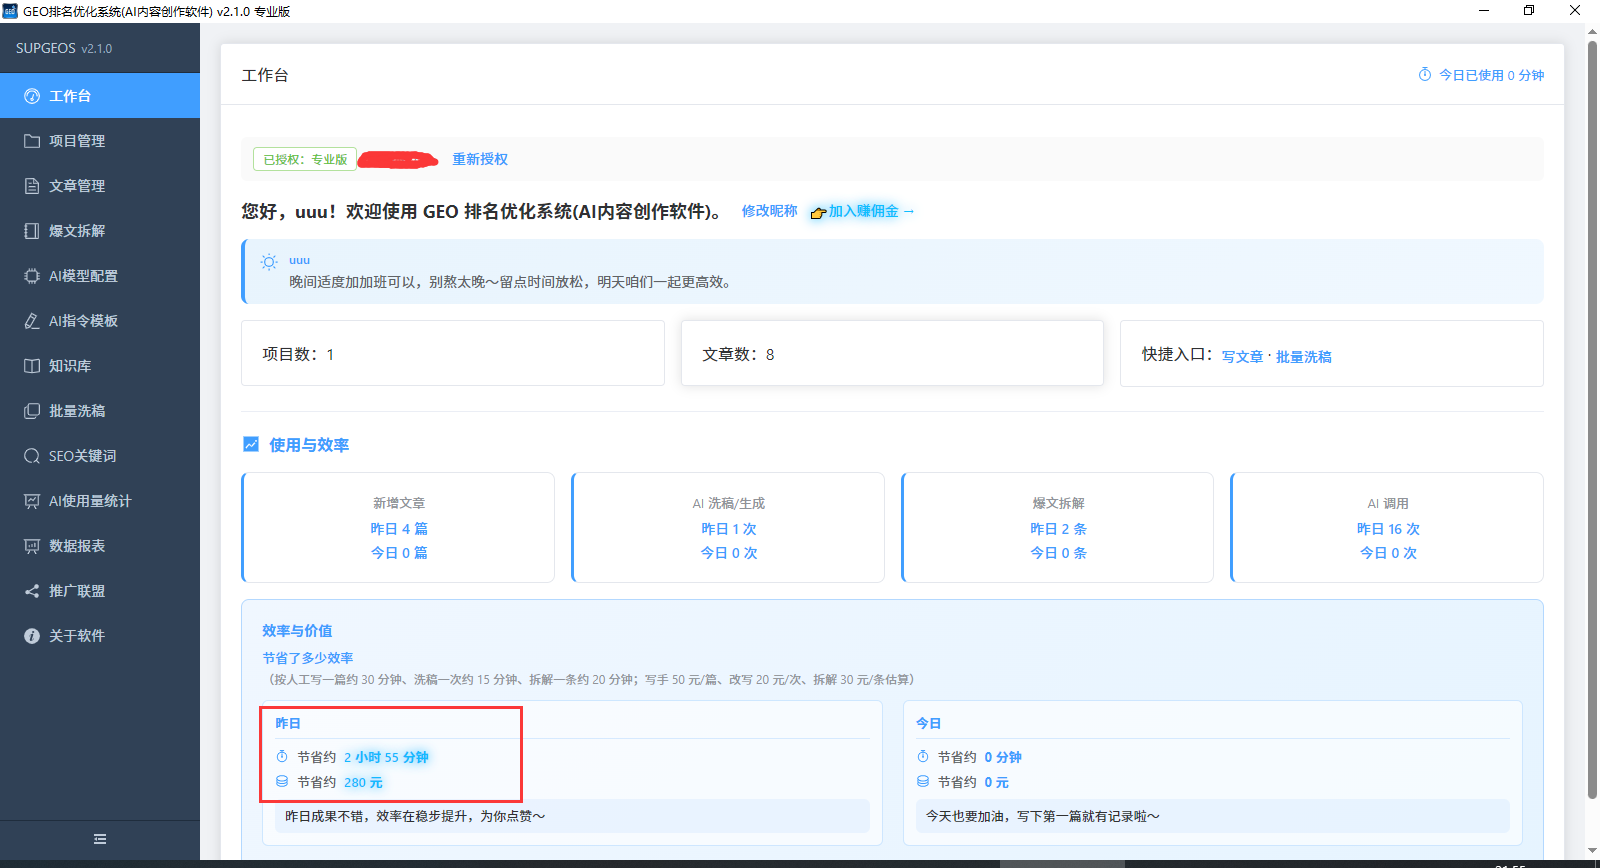The image size is (1600, 868).
Task: Click 修改昵称 link
Action: [x=770, y=211]
